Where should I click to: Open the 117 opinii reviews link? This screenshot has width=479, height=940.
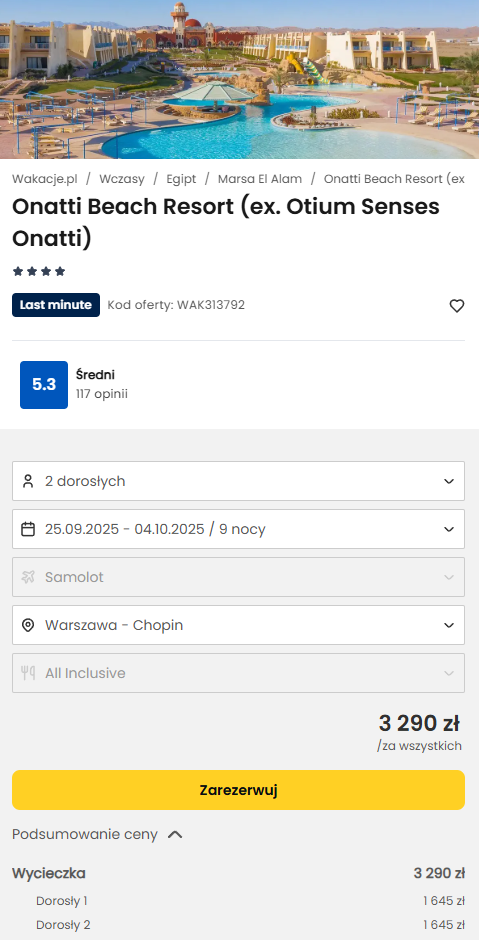(101, 394)
